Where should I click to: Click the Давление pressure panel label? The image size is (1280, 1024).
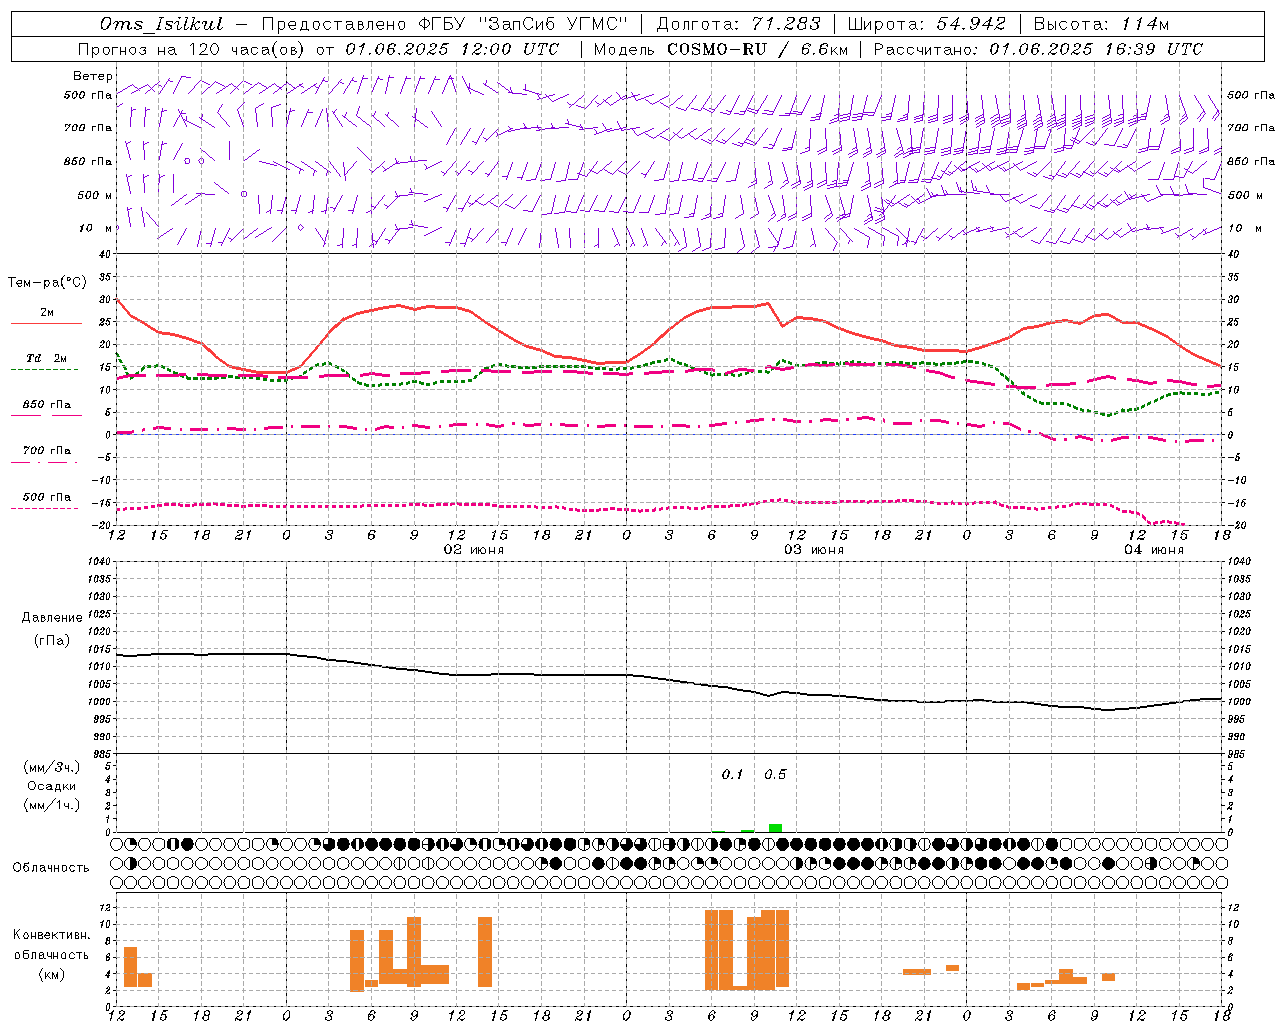point(52,618)
